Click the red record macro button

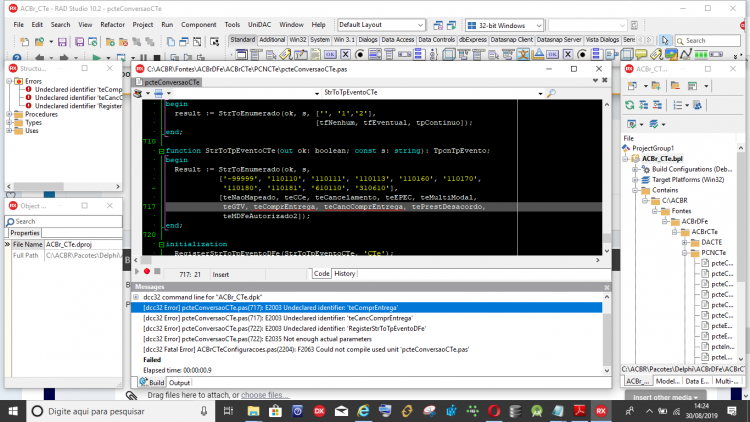point(147,271)
